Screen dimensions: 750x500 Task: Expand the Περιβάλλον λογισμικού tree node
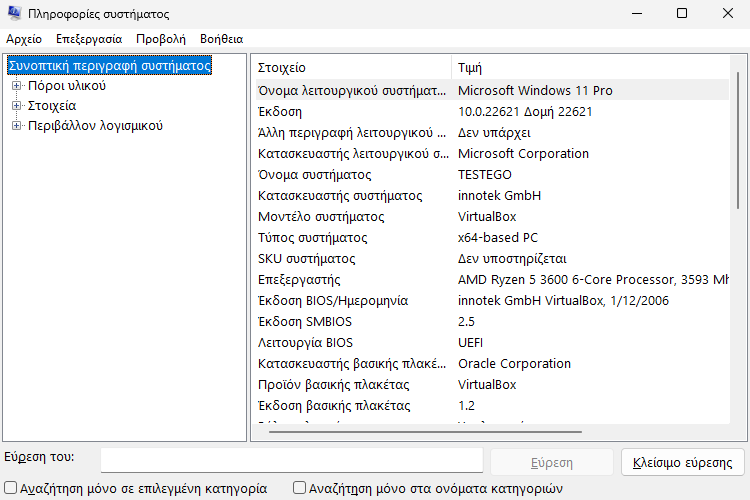click(x=16, y=126)
